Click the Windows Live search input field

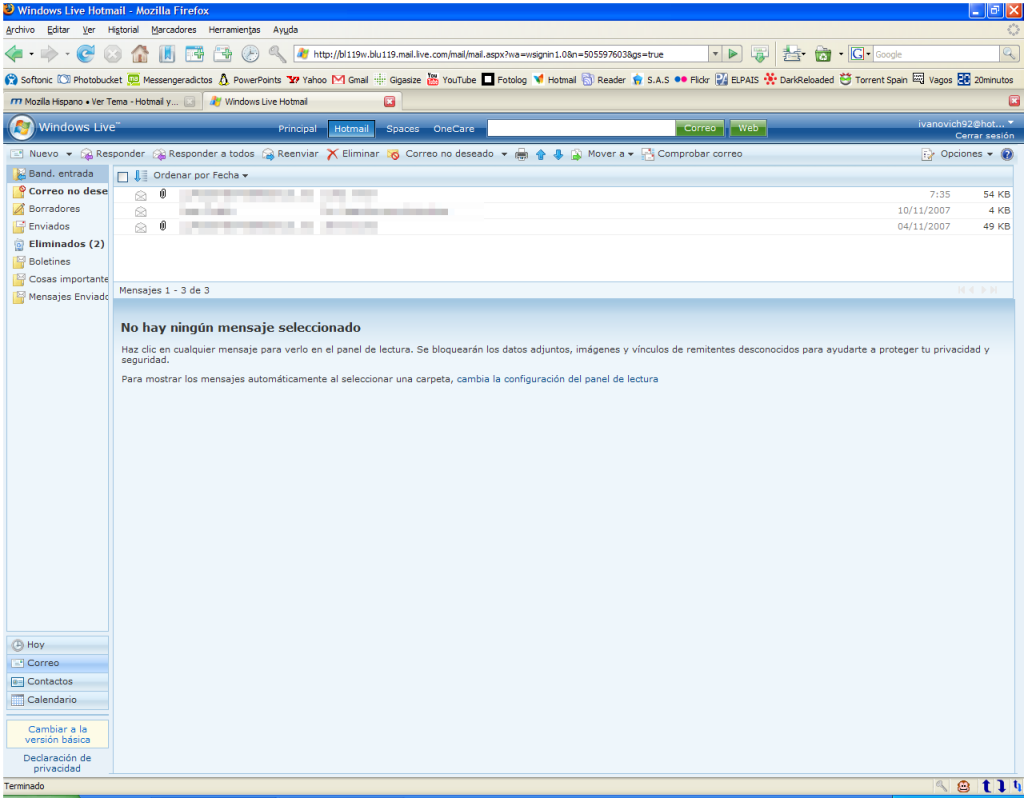click(581, 128)
